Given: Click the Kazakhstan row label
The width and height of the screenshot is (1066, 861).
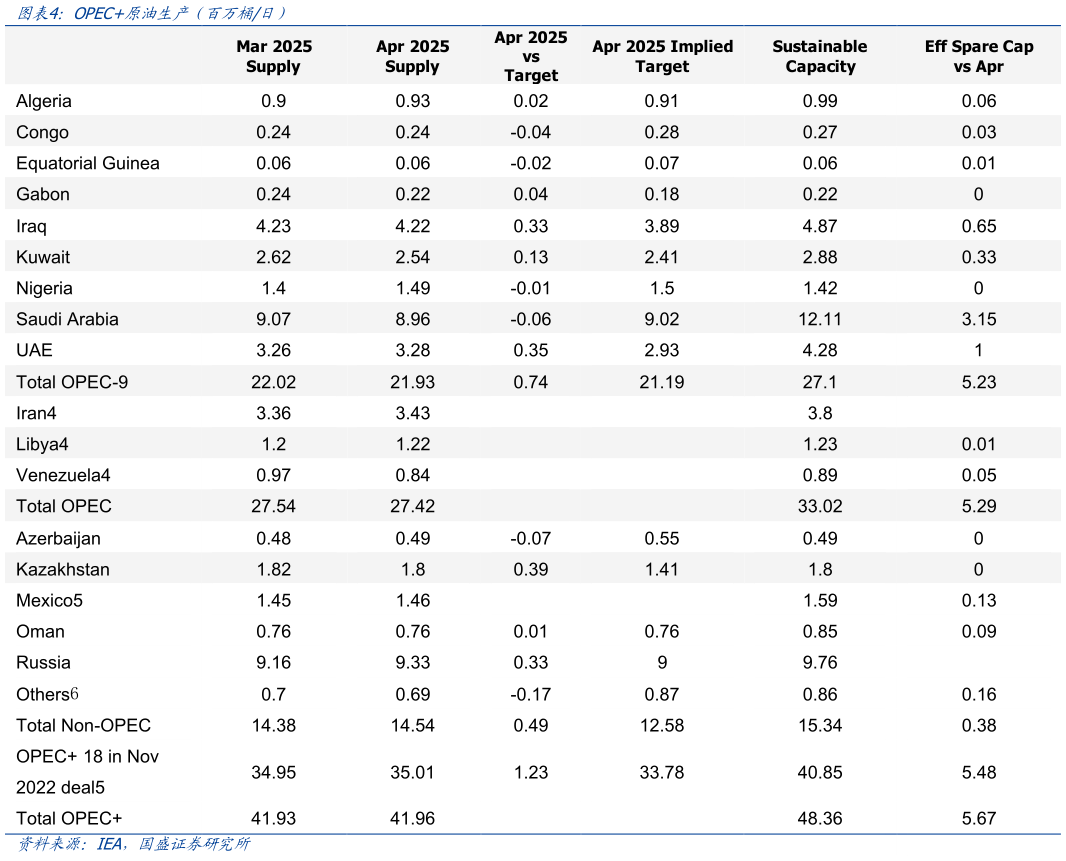Looking at the screenshot, I should (x=63, y=569).
